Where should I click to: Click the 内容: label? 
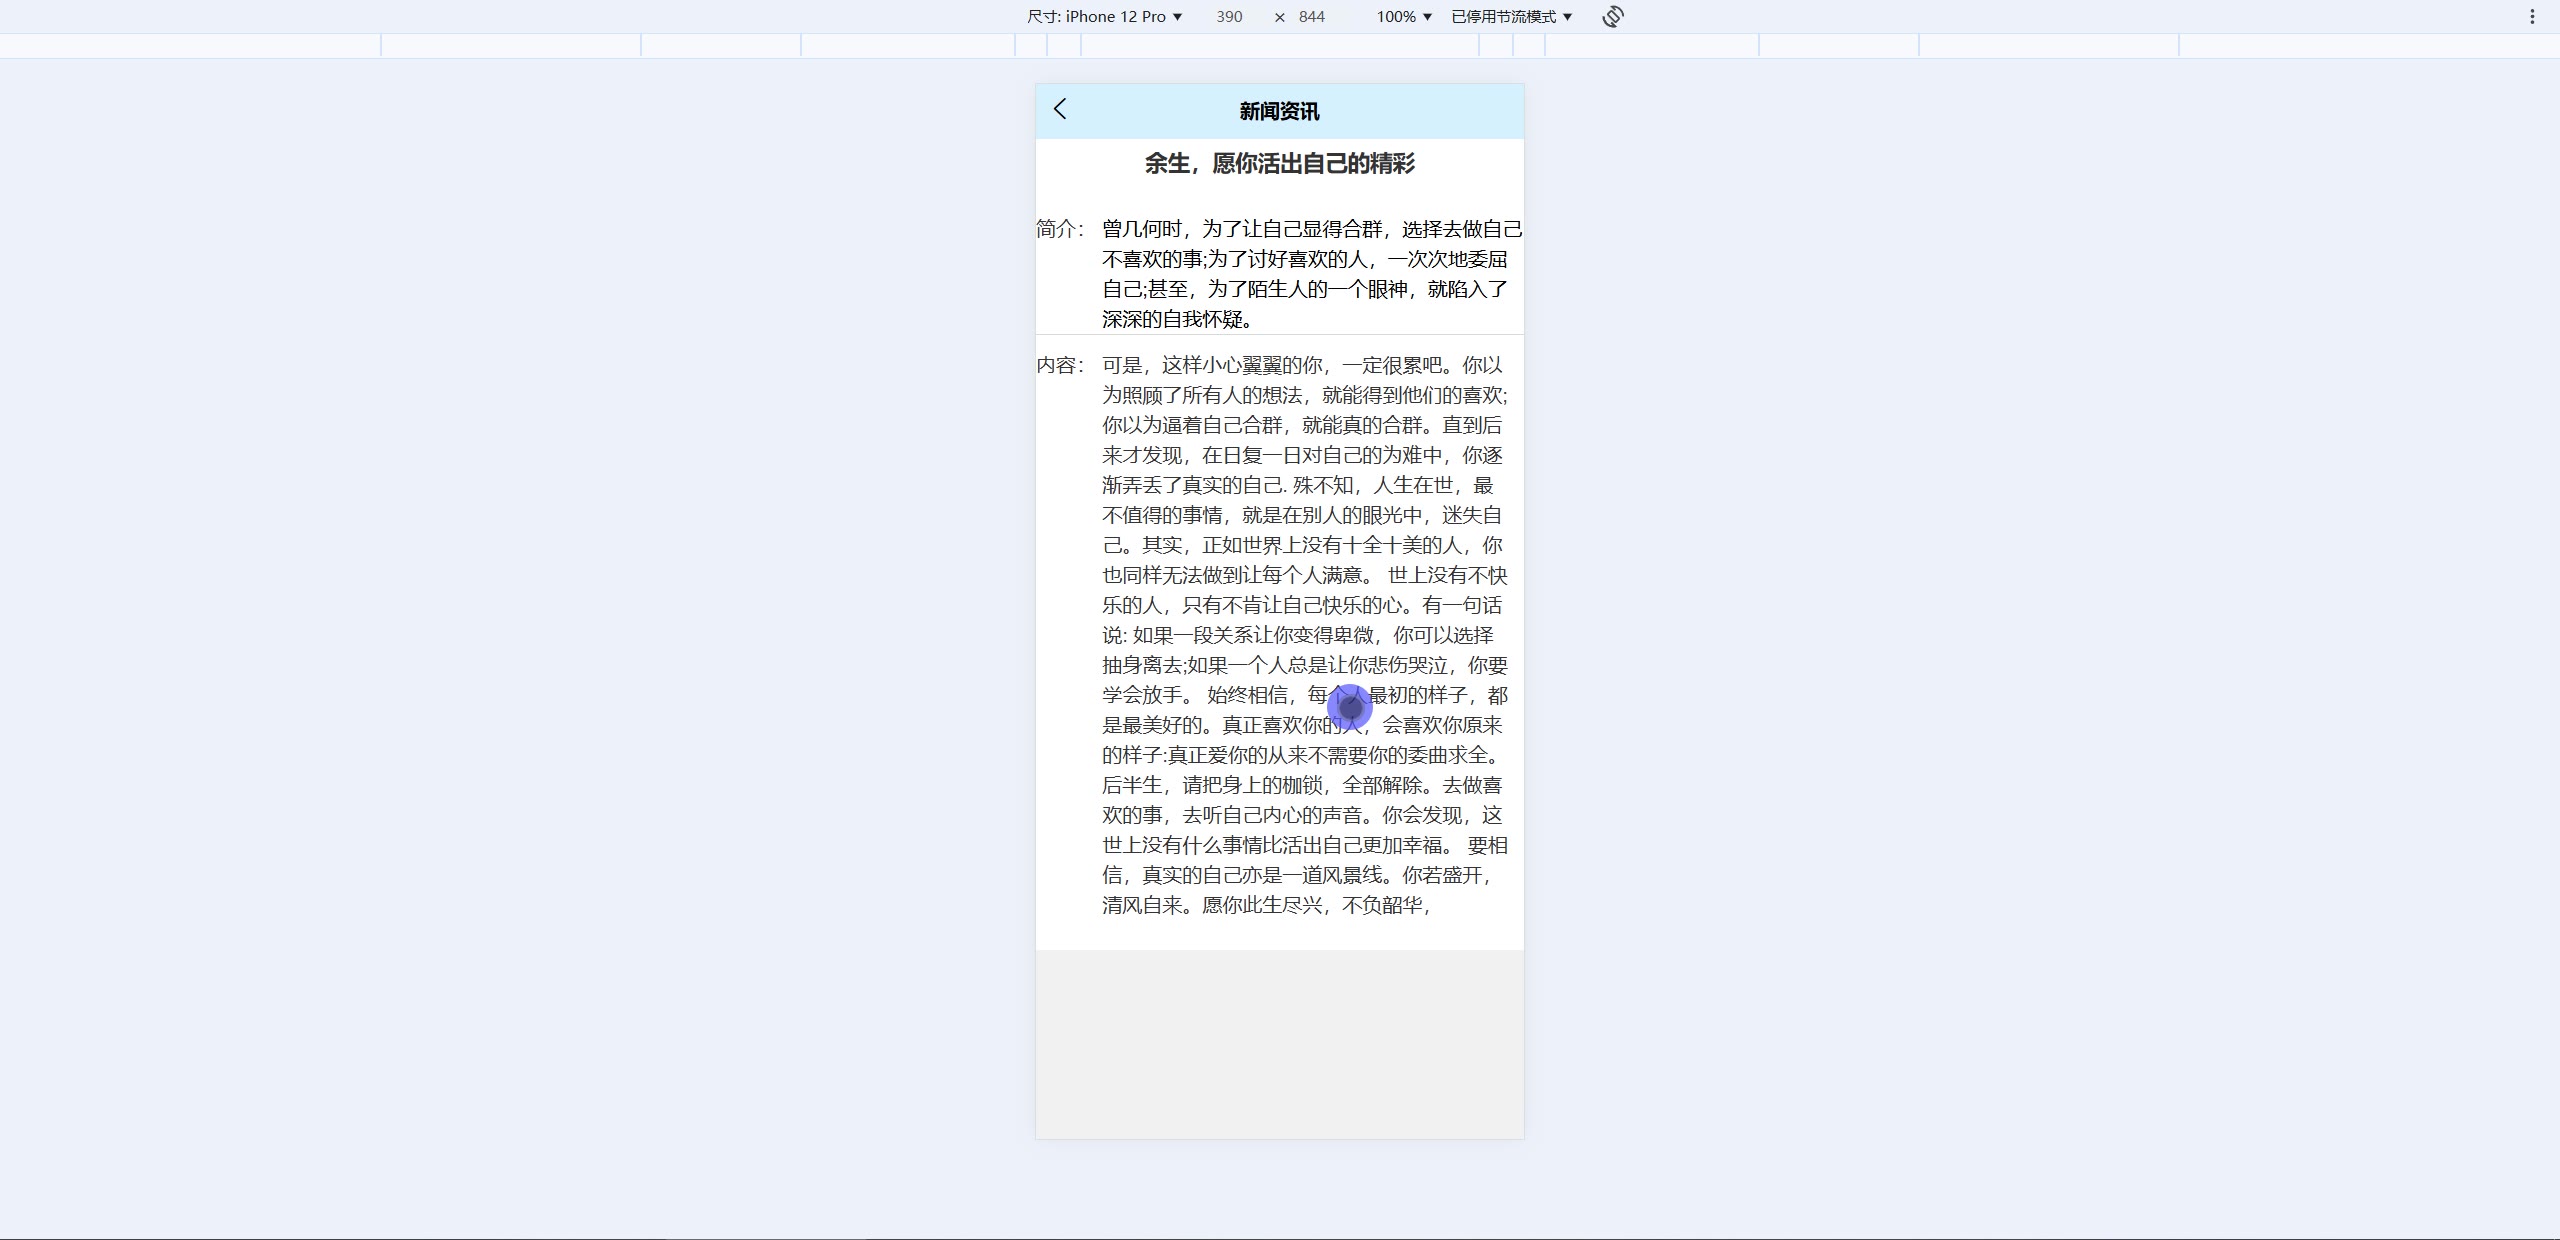(1060, 365)
